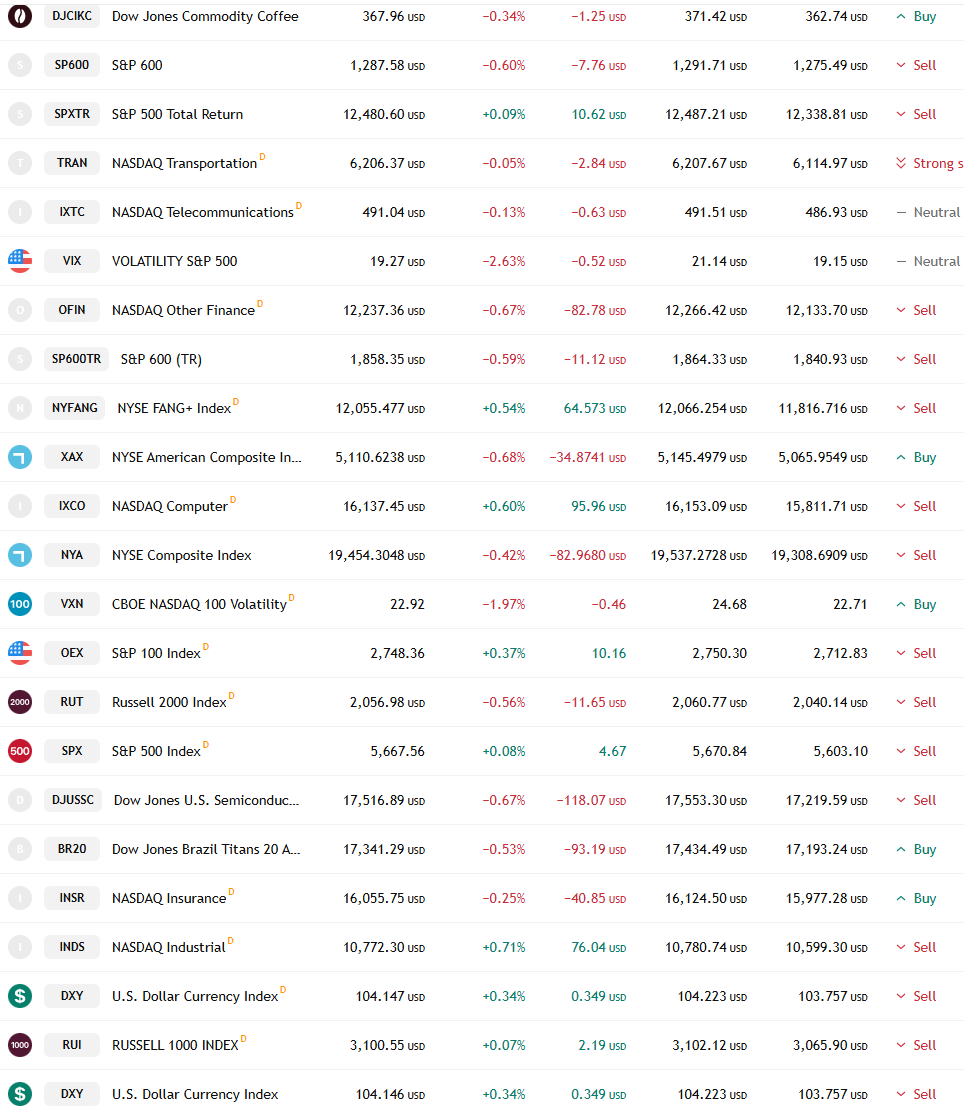Click DJUSSC change −118.07 USD
The width and height of the screenshot is (964, 1109).
591,801
